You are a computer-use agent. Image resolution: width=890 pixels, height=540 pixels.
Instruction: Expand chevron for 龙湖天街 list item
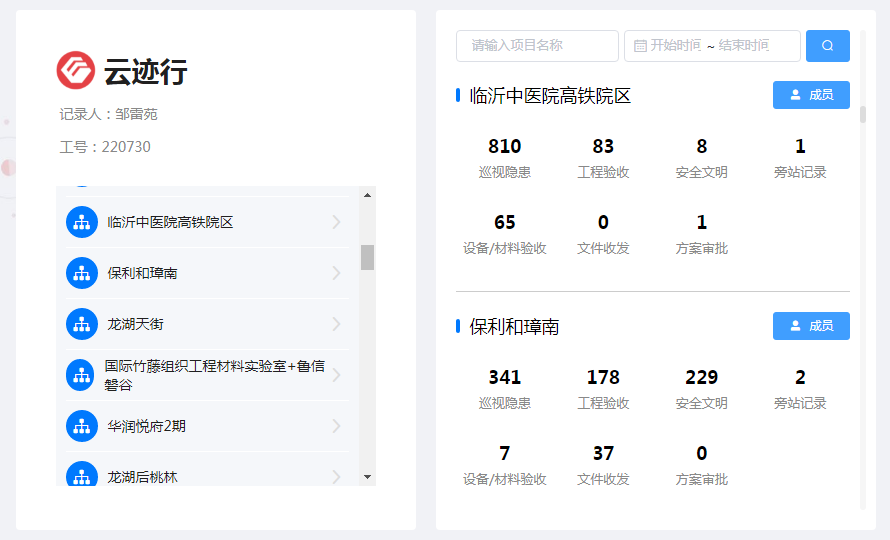click(336, 324)
